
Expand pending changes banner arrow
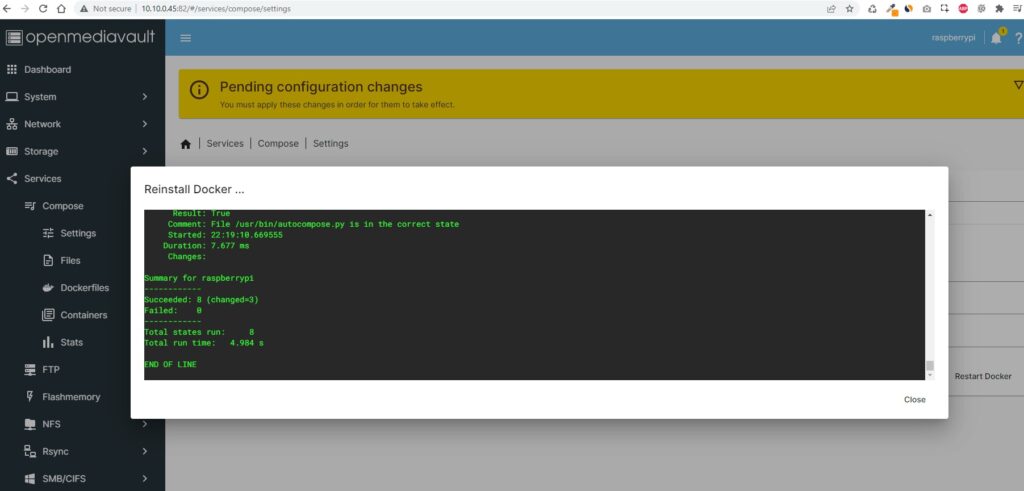pos(1018,85)
